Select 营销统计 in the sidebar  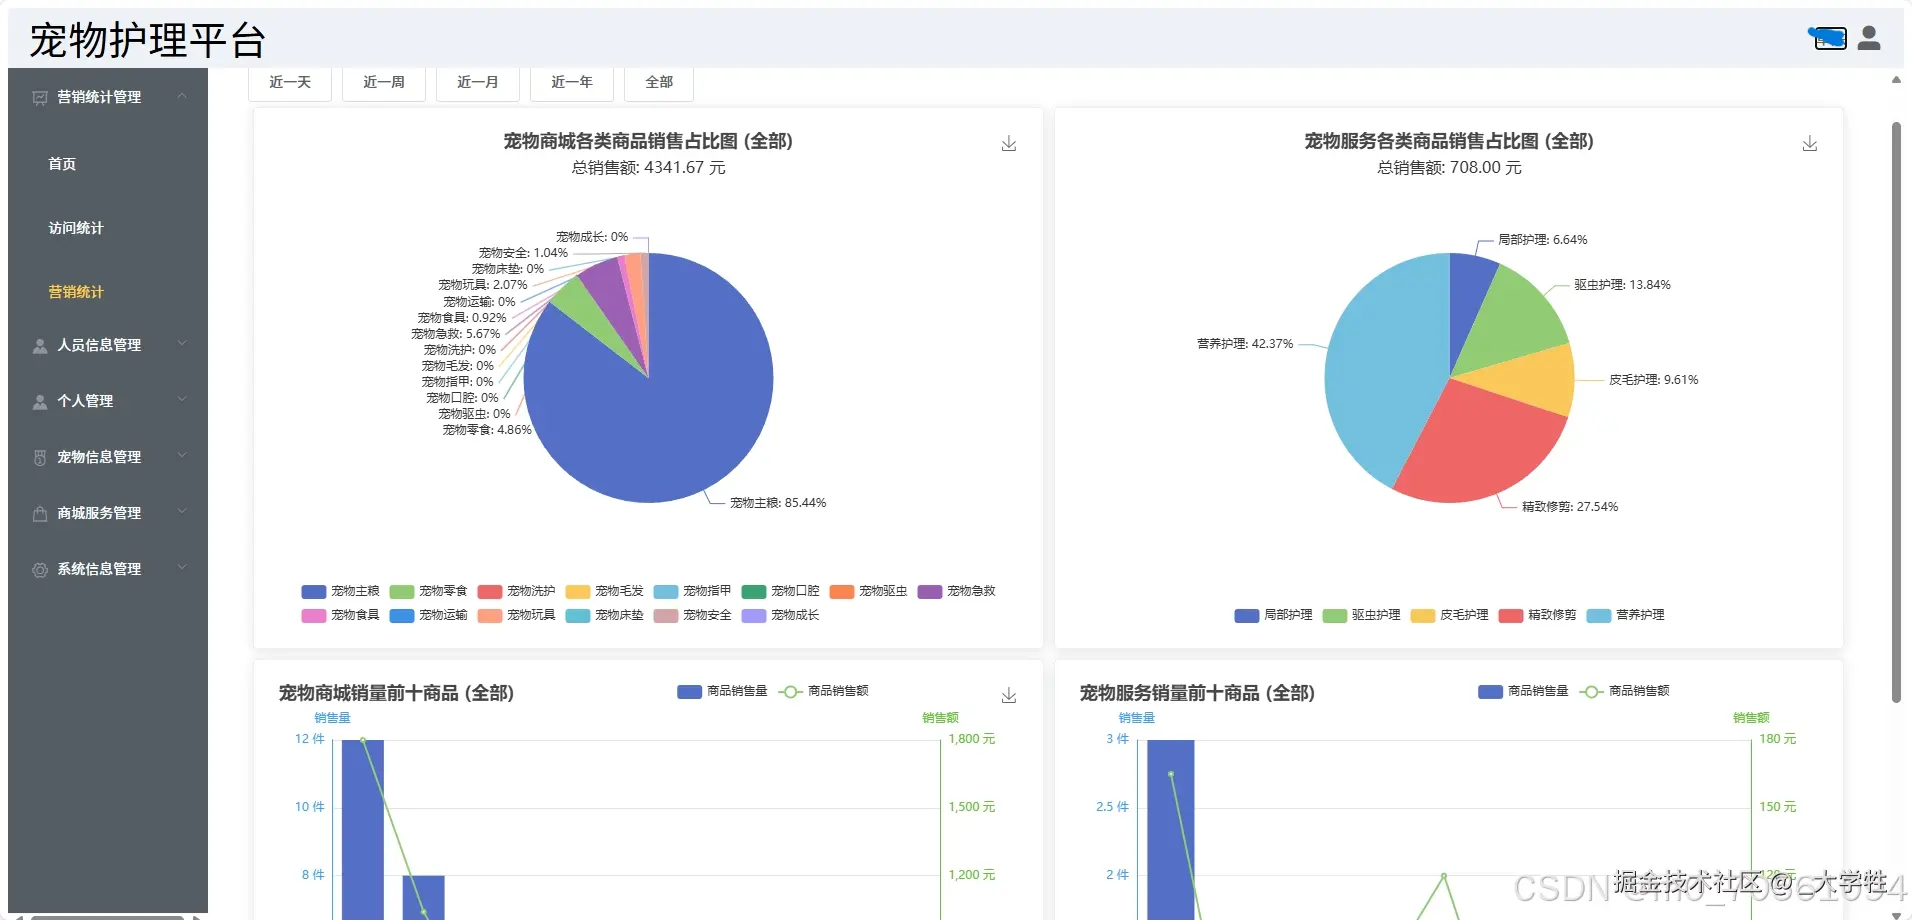click(76, 292)
